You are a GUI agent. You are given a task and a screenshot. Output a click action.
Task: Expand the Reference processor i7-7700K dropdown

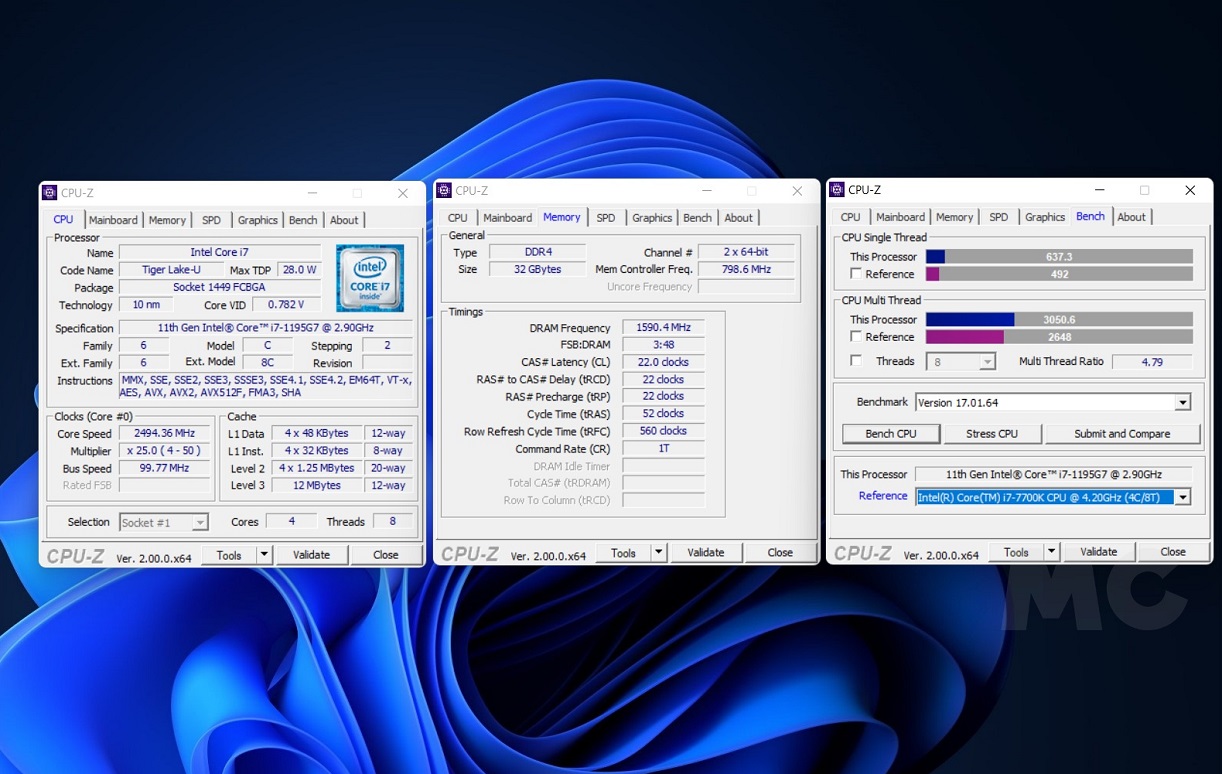click(1182, 497)
